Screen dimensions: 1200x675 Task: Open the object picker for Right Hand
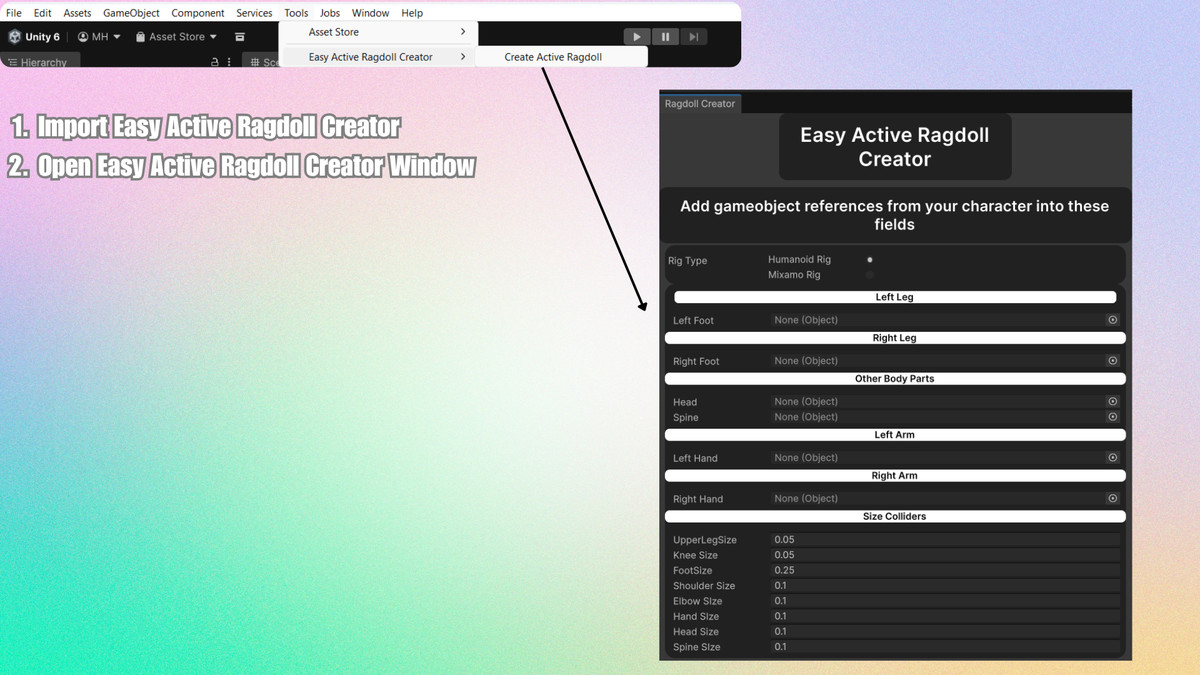tap(1112, 498)
